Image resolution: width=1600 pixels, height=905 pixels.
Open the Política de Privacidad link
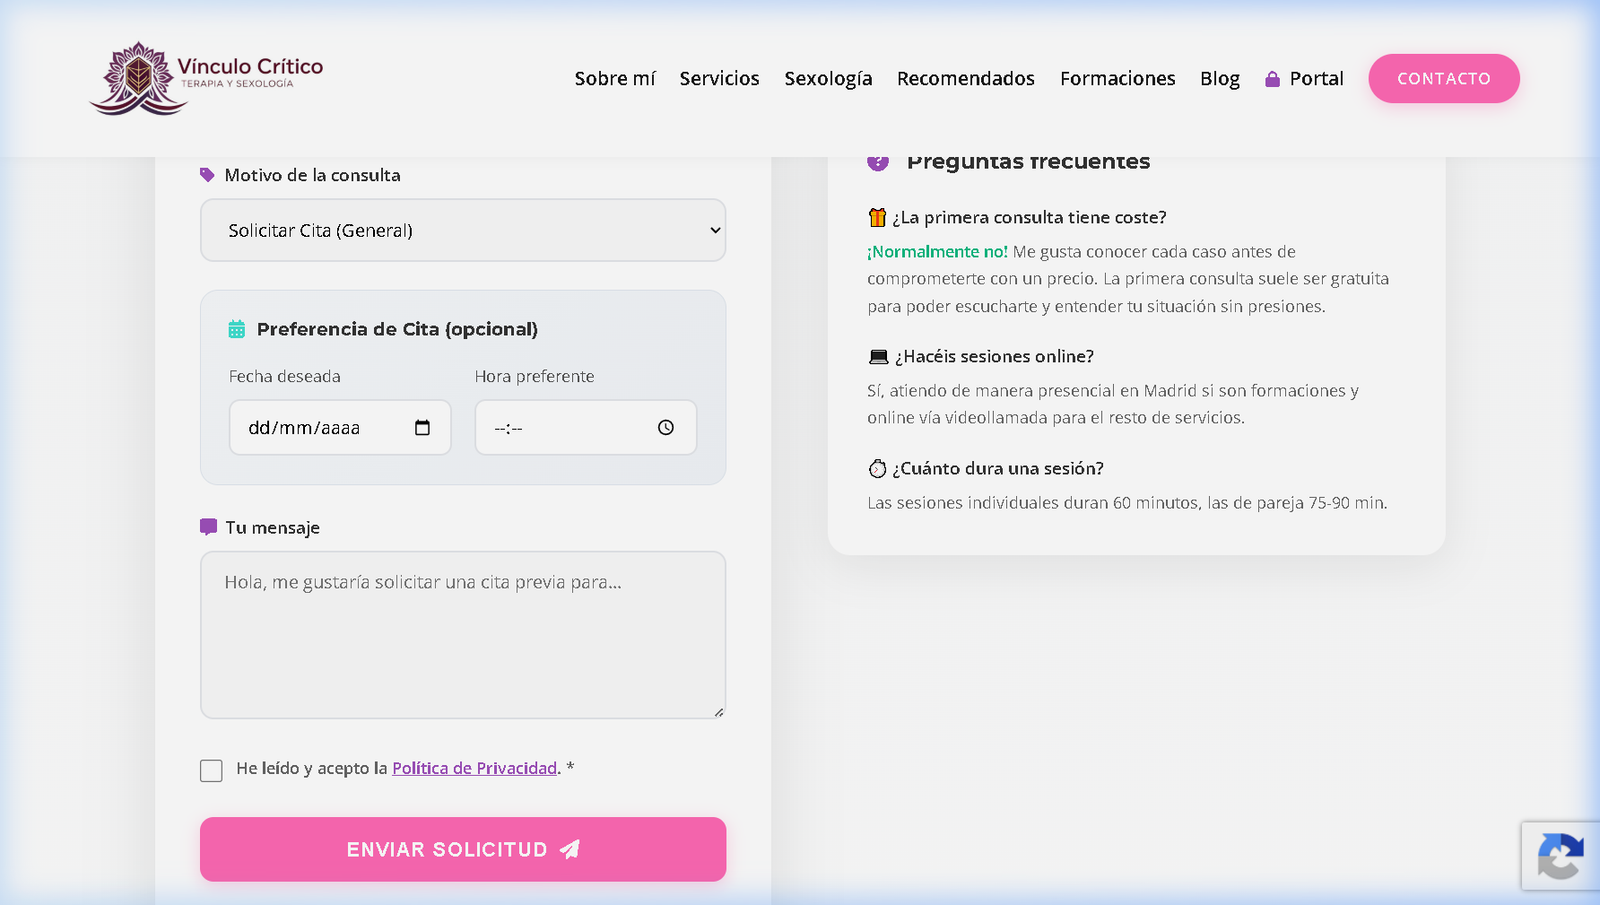[474, 768]
